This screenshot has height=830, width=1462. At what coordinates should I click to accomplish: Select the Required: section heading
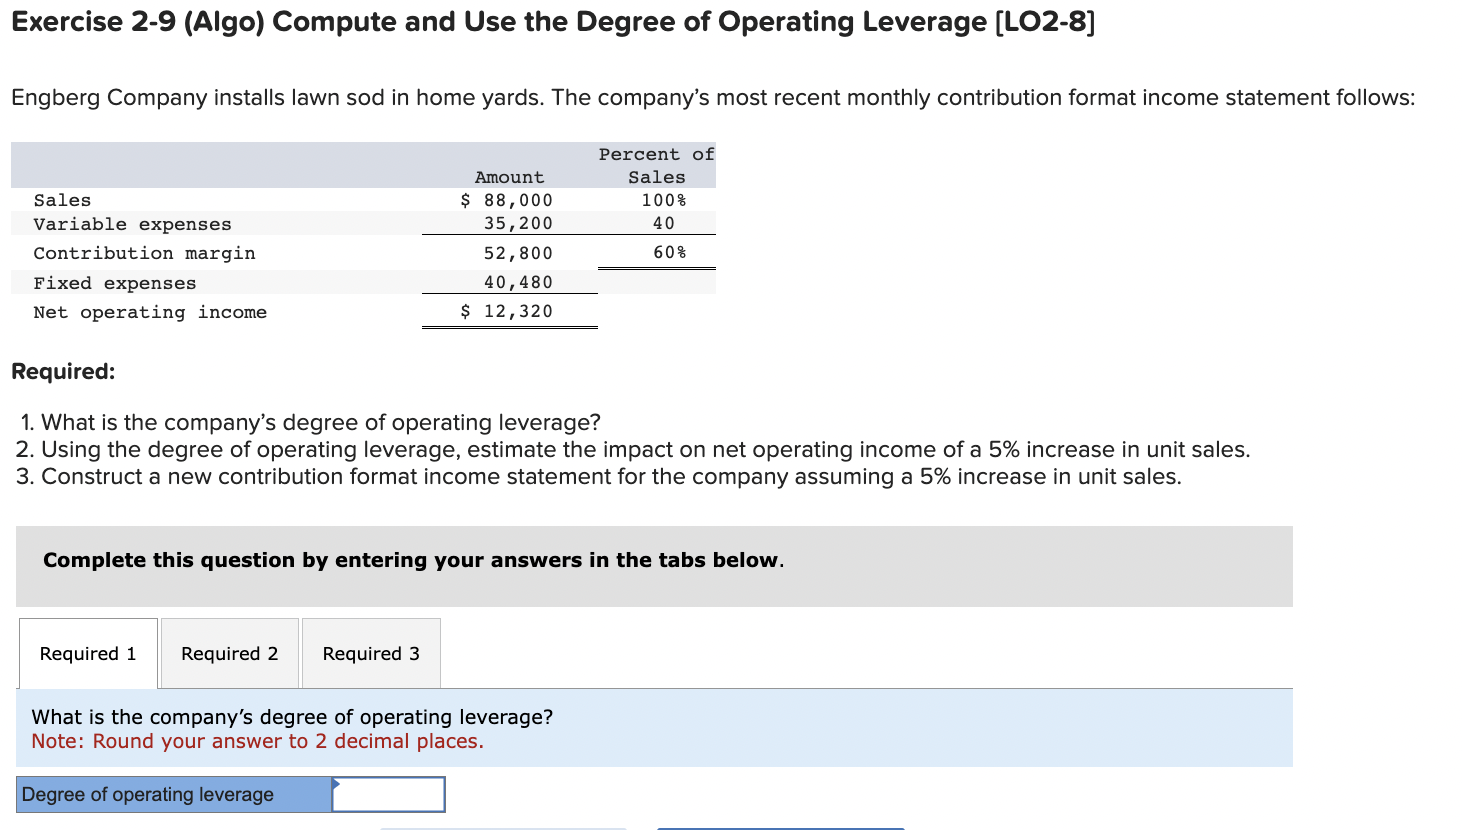(63, 371)
